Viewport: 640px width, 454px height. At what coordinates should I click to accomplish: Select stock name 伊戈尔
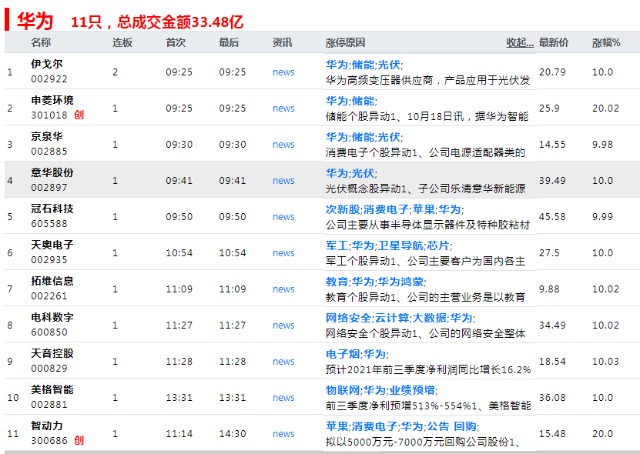coord(47,64)
